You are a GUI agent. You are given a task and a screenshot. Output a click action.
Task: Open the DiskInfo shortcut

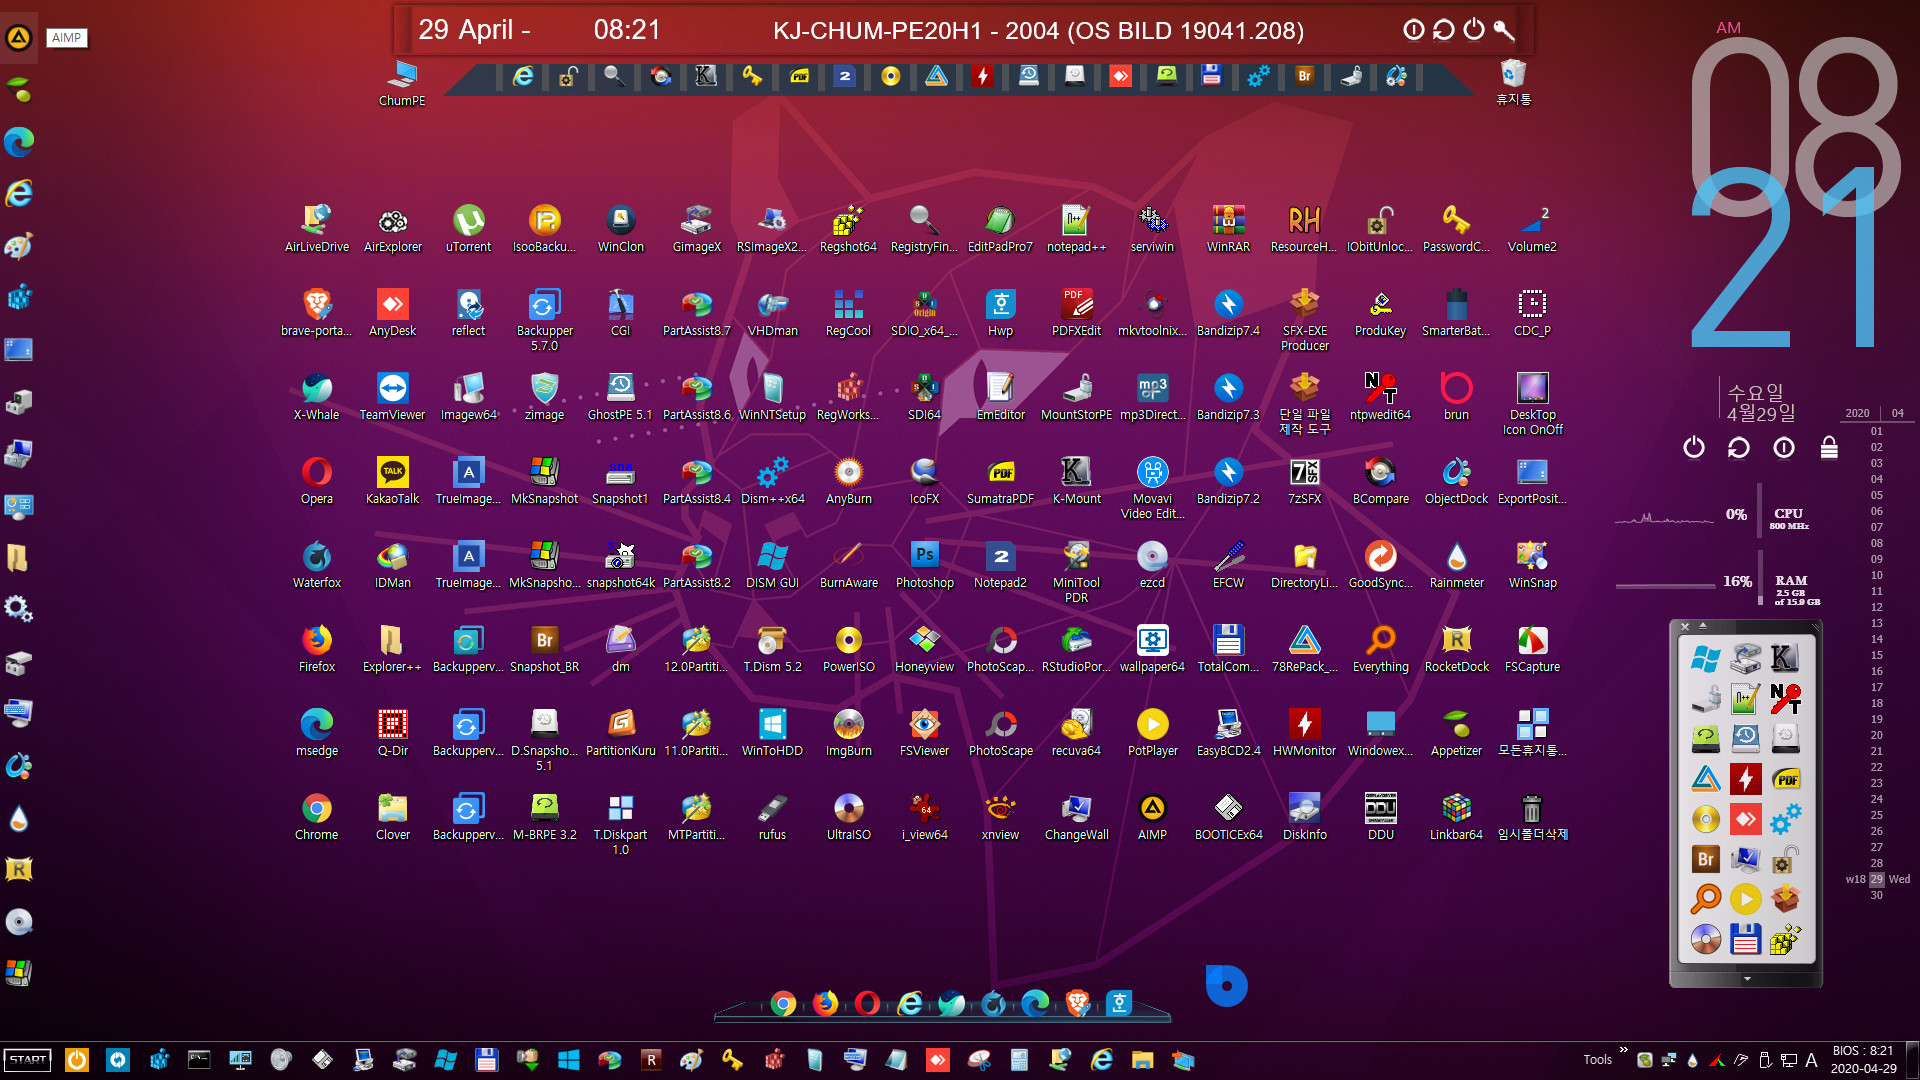[1304, 816]
